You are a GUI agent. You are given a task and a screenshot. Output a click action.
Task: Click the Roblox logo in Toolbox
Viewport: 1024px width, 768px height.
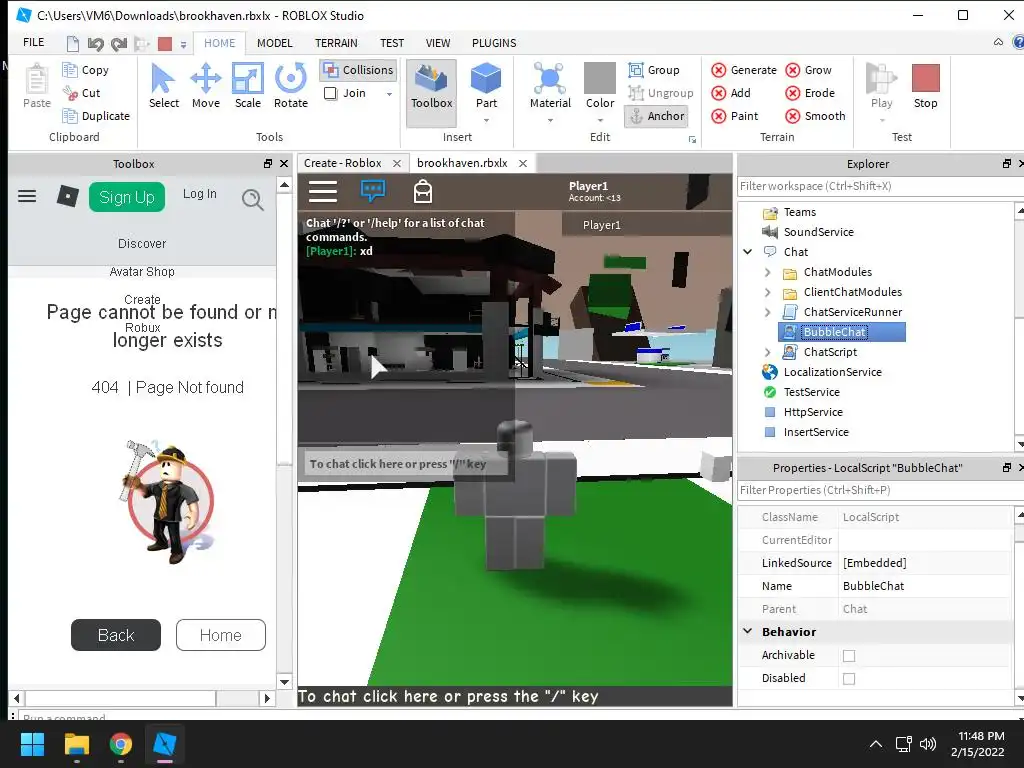67,196
